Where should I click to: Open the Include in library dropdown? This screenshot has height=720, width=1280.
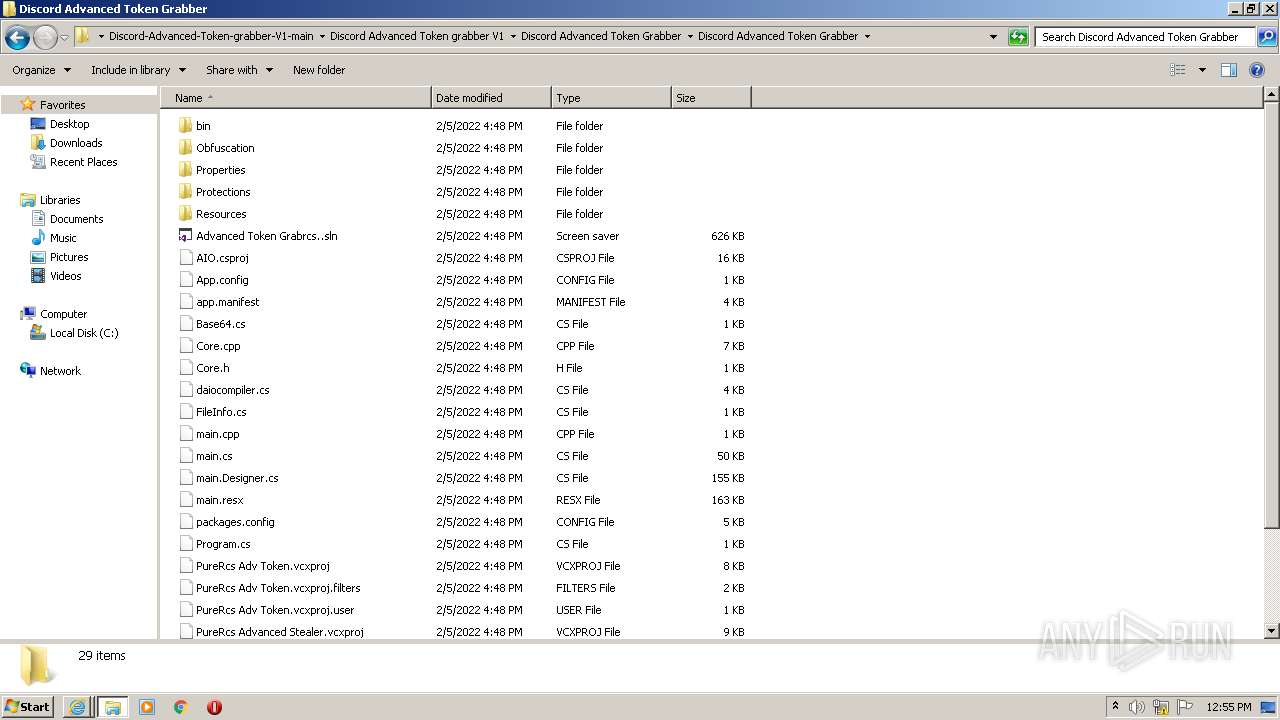[138, 70]
